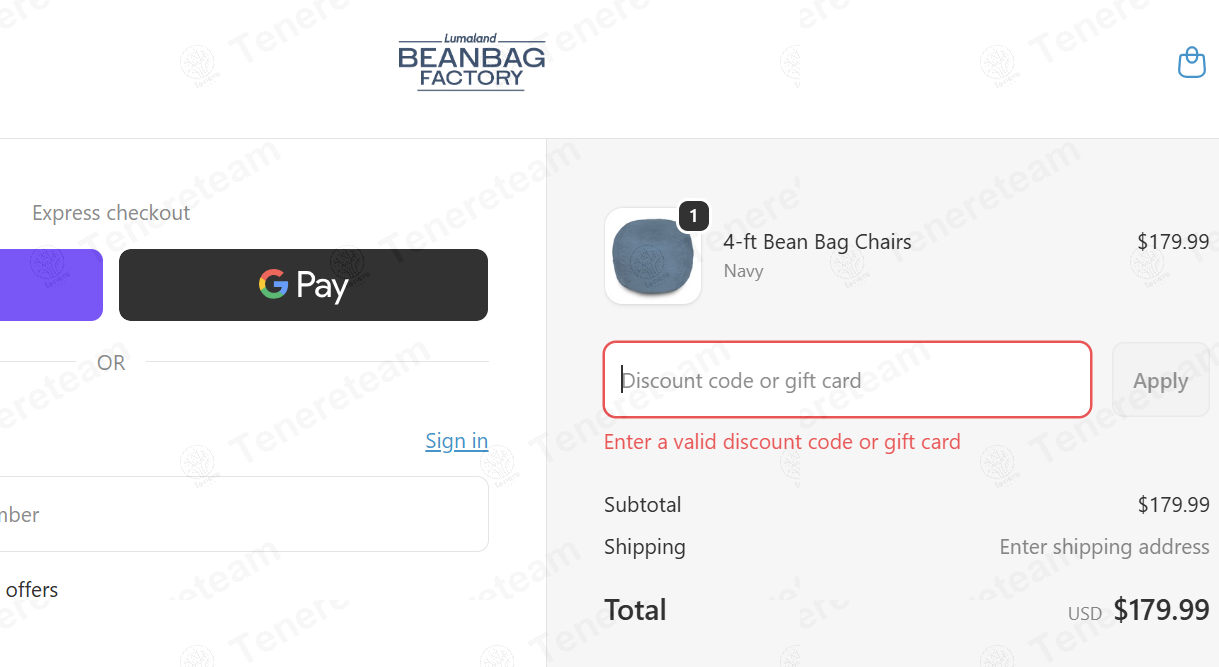The image size is (1219, 667).
Task: Focus the Discount code or gift card field
Action: click(847, 380)
